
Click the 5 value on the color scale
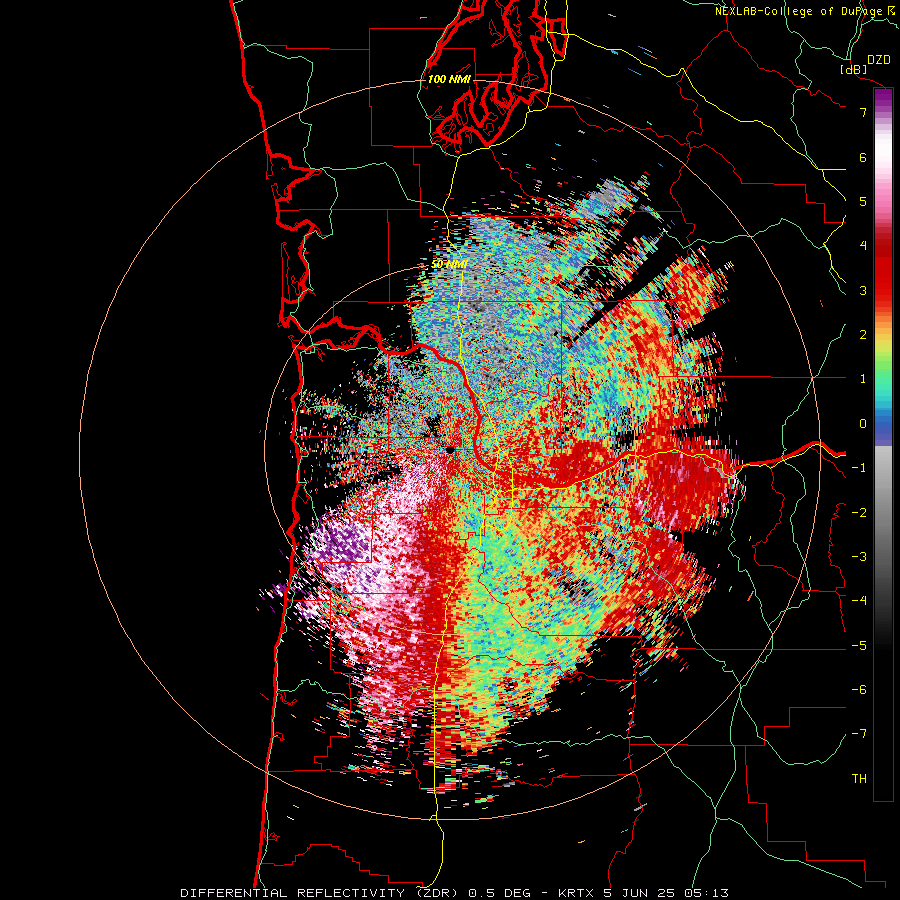[x=863, y=201]
